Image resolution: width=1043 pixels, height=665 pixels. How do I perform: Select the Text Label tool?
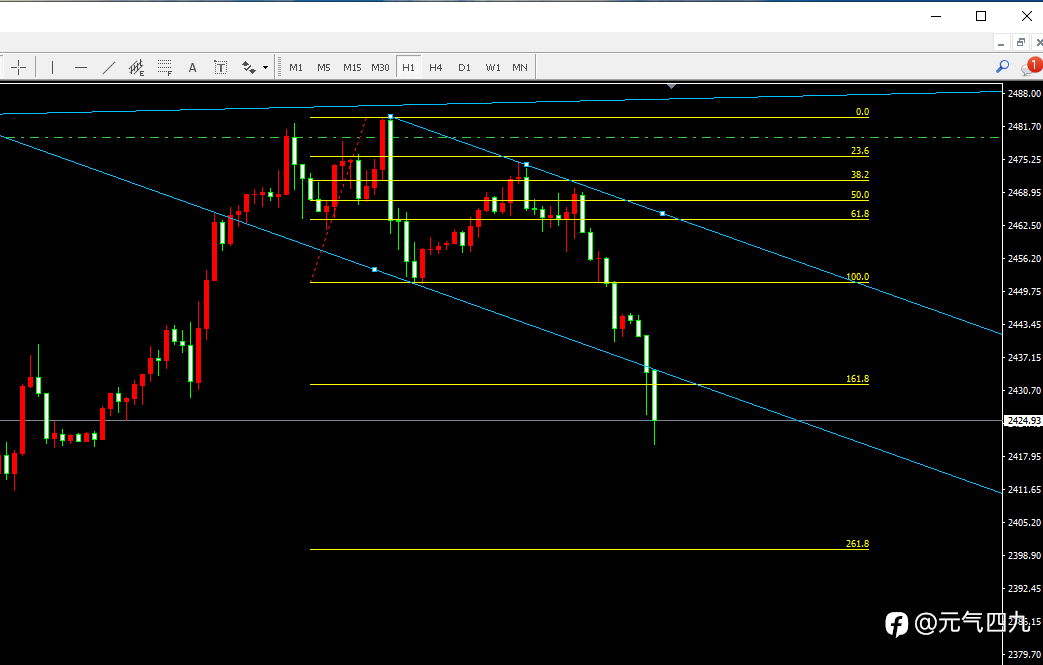[220, 67]
